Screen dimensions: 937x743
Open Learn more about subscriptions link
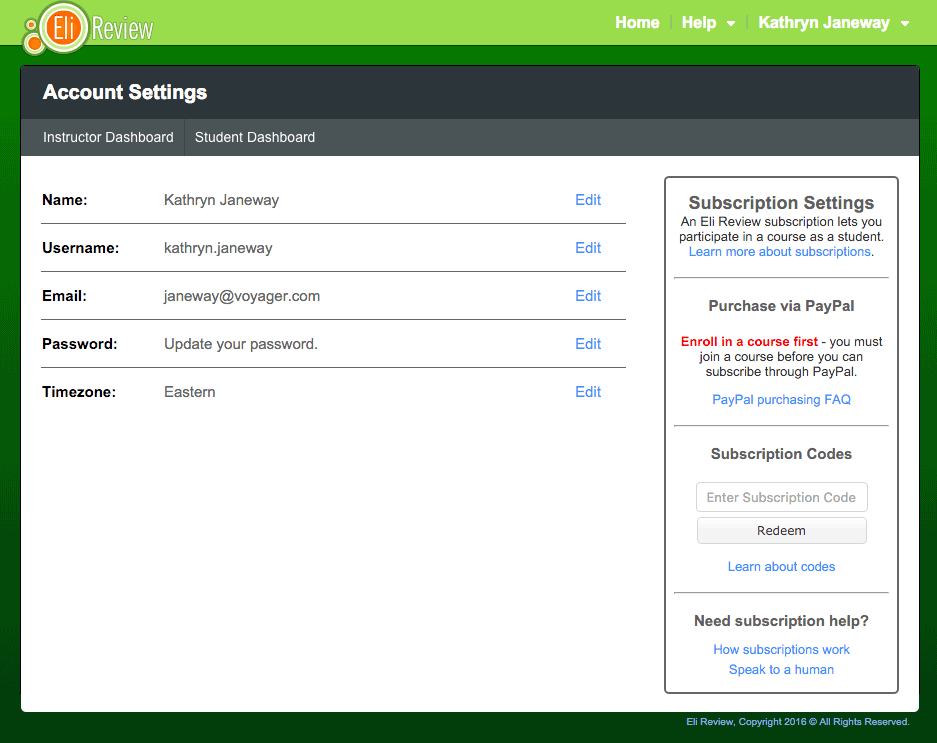point(780,252)
